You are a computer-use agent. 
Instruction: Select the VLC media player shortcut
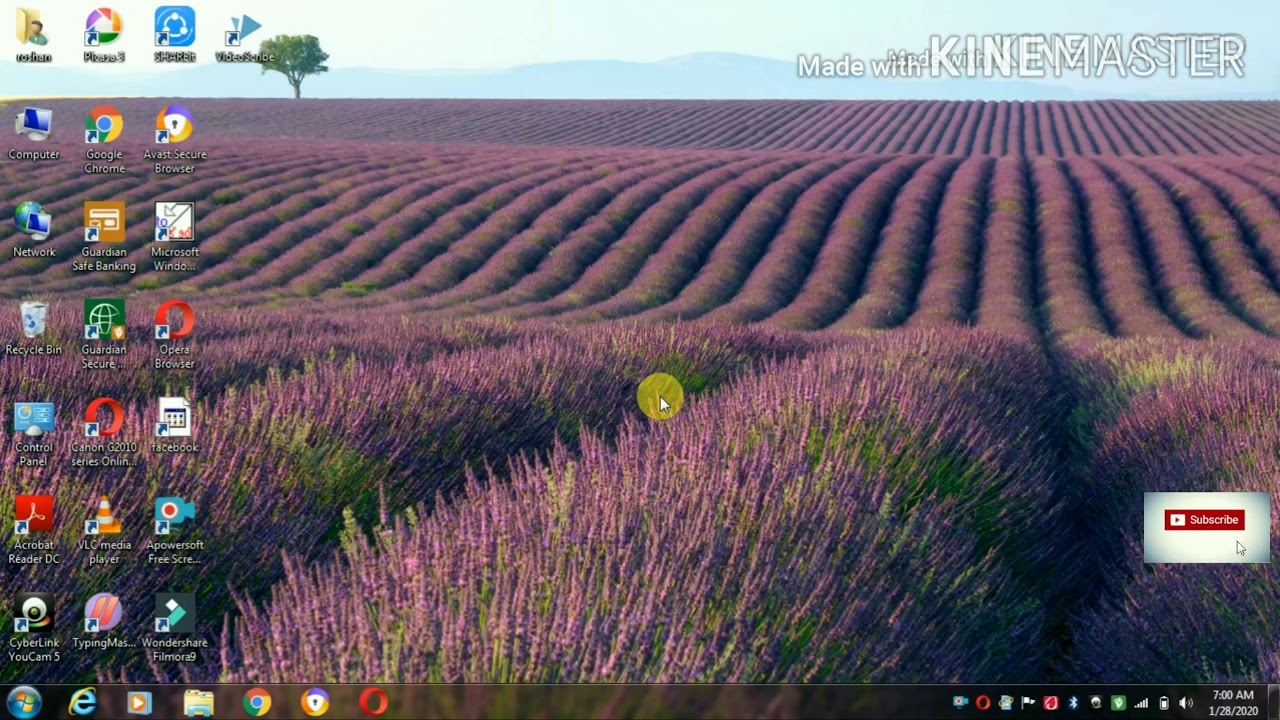pyautogui.click(x=104, y=530)
